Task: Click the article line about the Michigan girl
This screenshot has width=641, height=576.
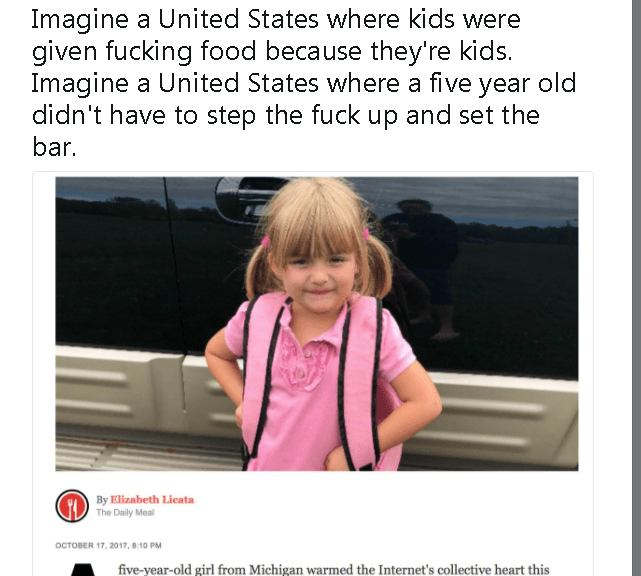Action: [334, 569]
